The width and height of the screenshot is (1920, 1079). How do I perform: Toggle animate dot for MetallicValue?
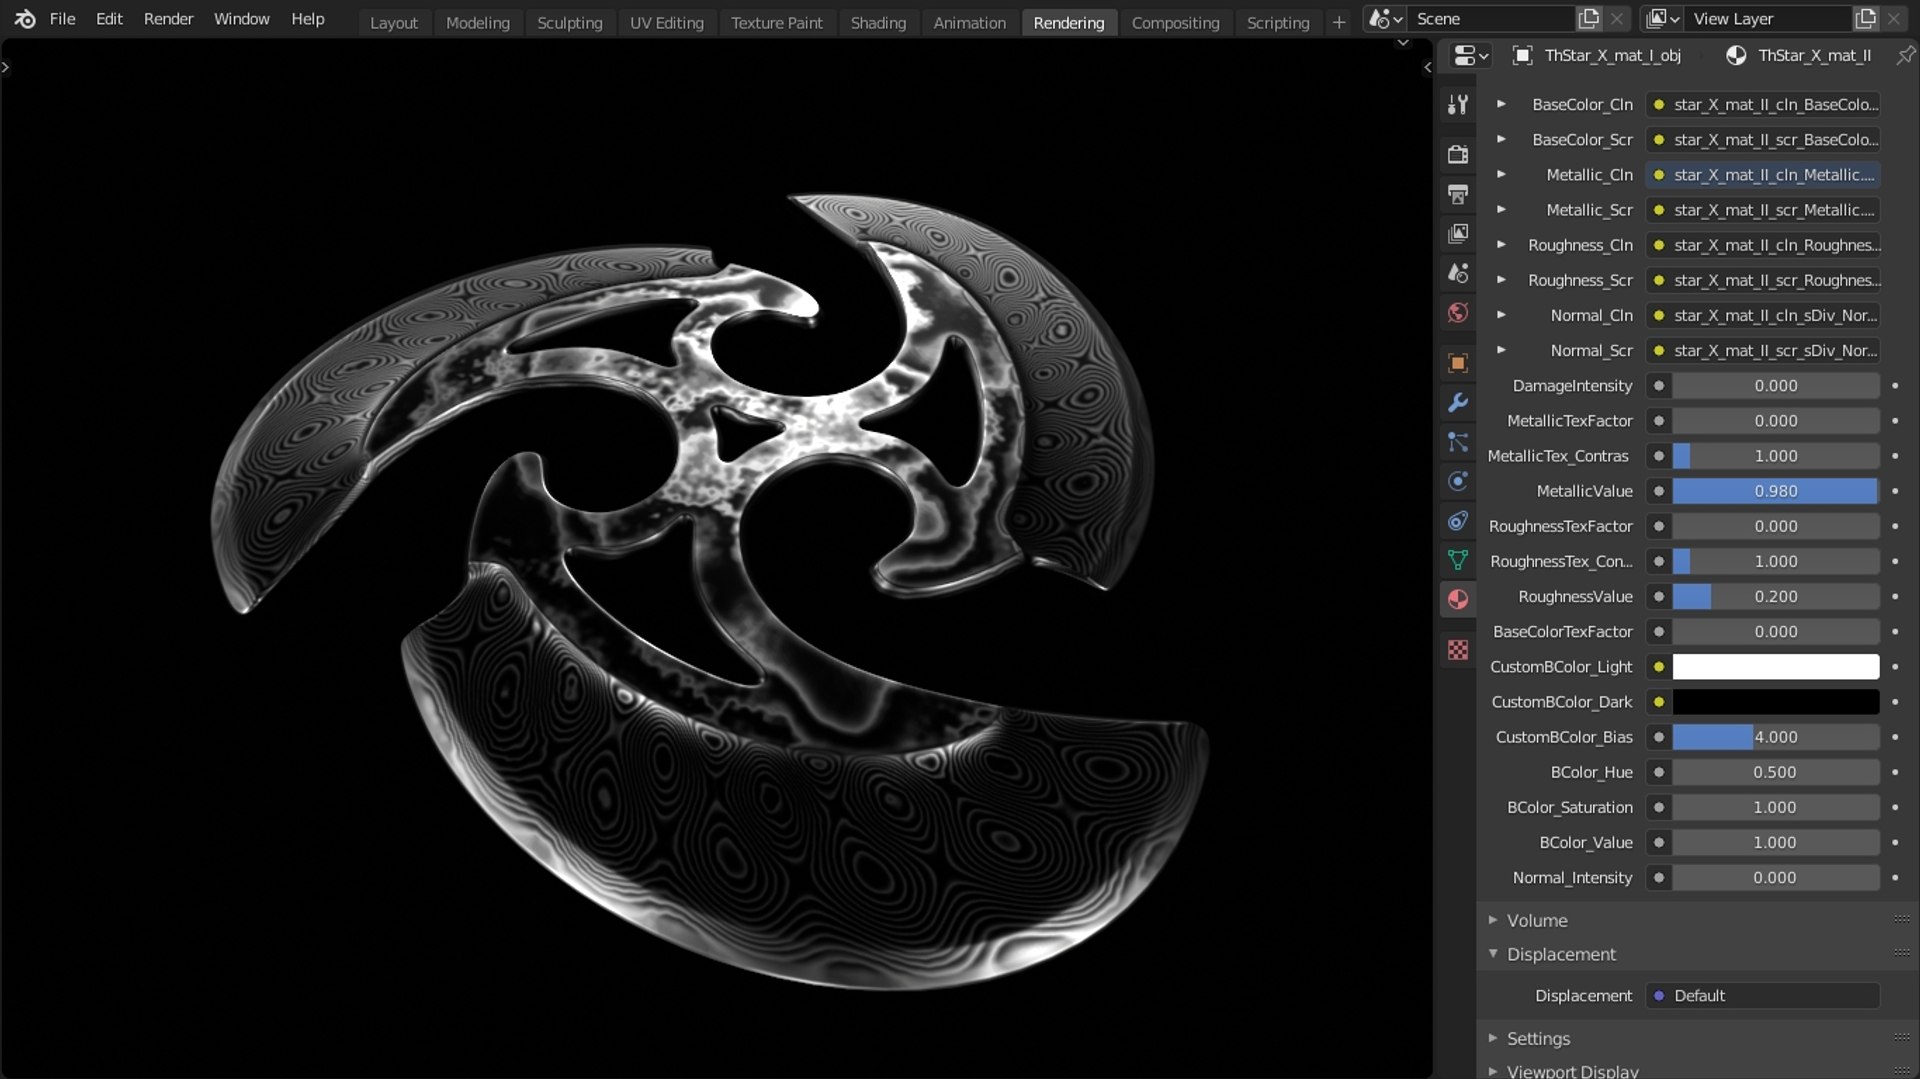(1895, 491)
